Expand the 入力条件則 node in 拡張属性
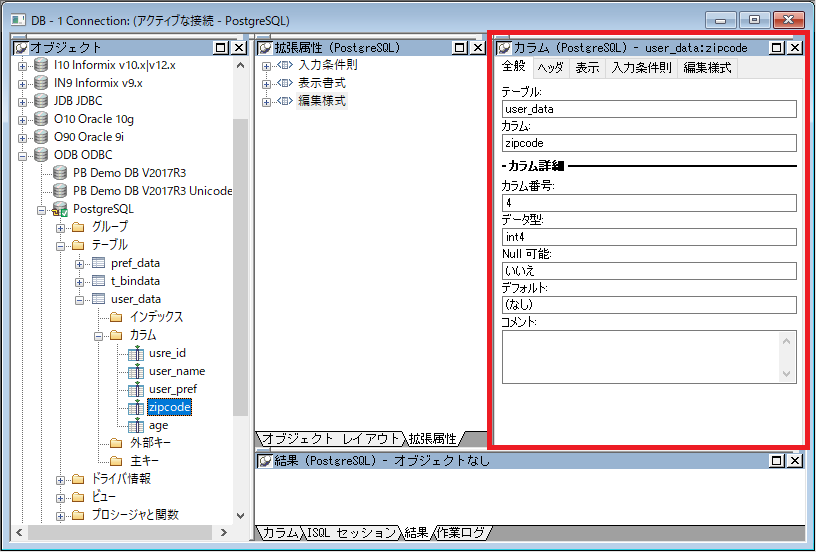Viewport: 816px width, 552px height. pos(267,65)
